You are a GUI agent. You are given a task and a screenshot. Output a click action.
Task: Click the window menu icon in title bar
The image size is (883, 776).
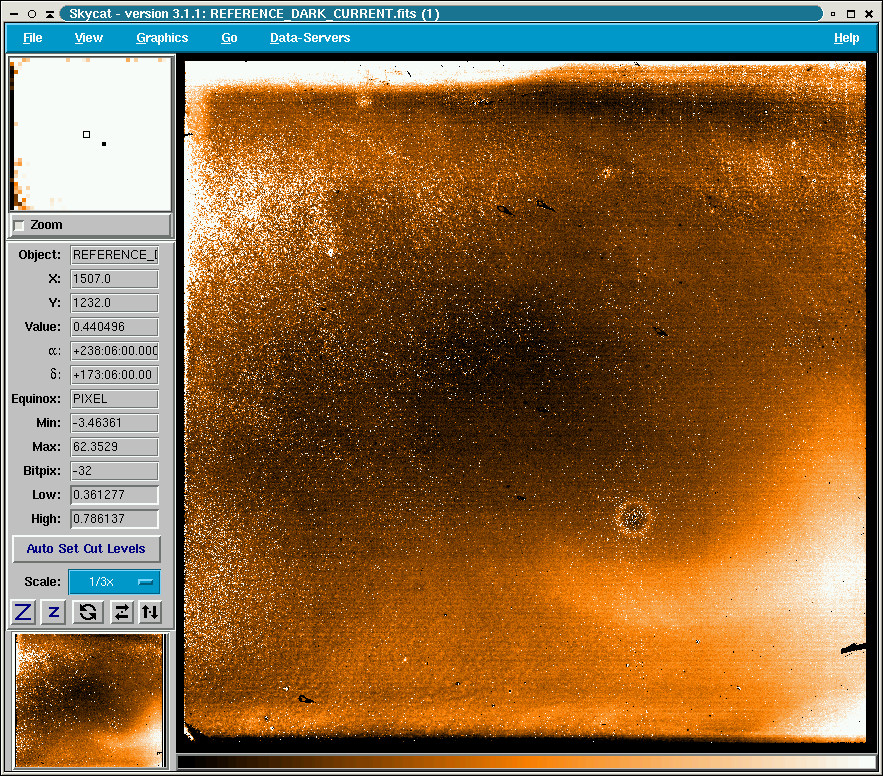(x=13, y=13)
